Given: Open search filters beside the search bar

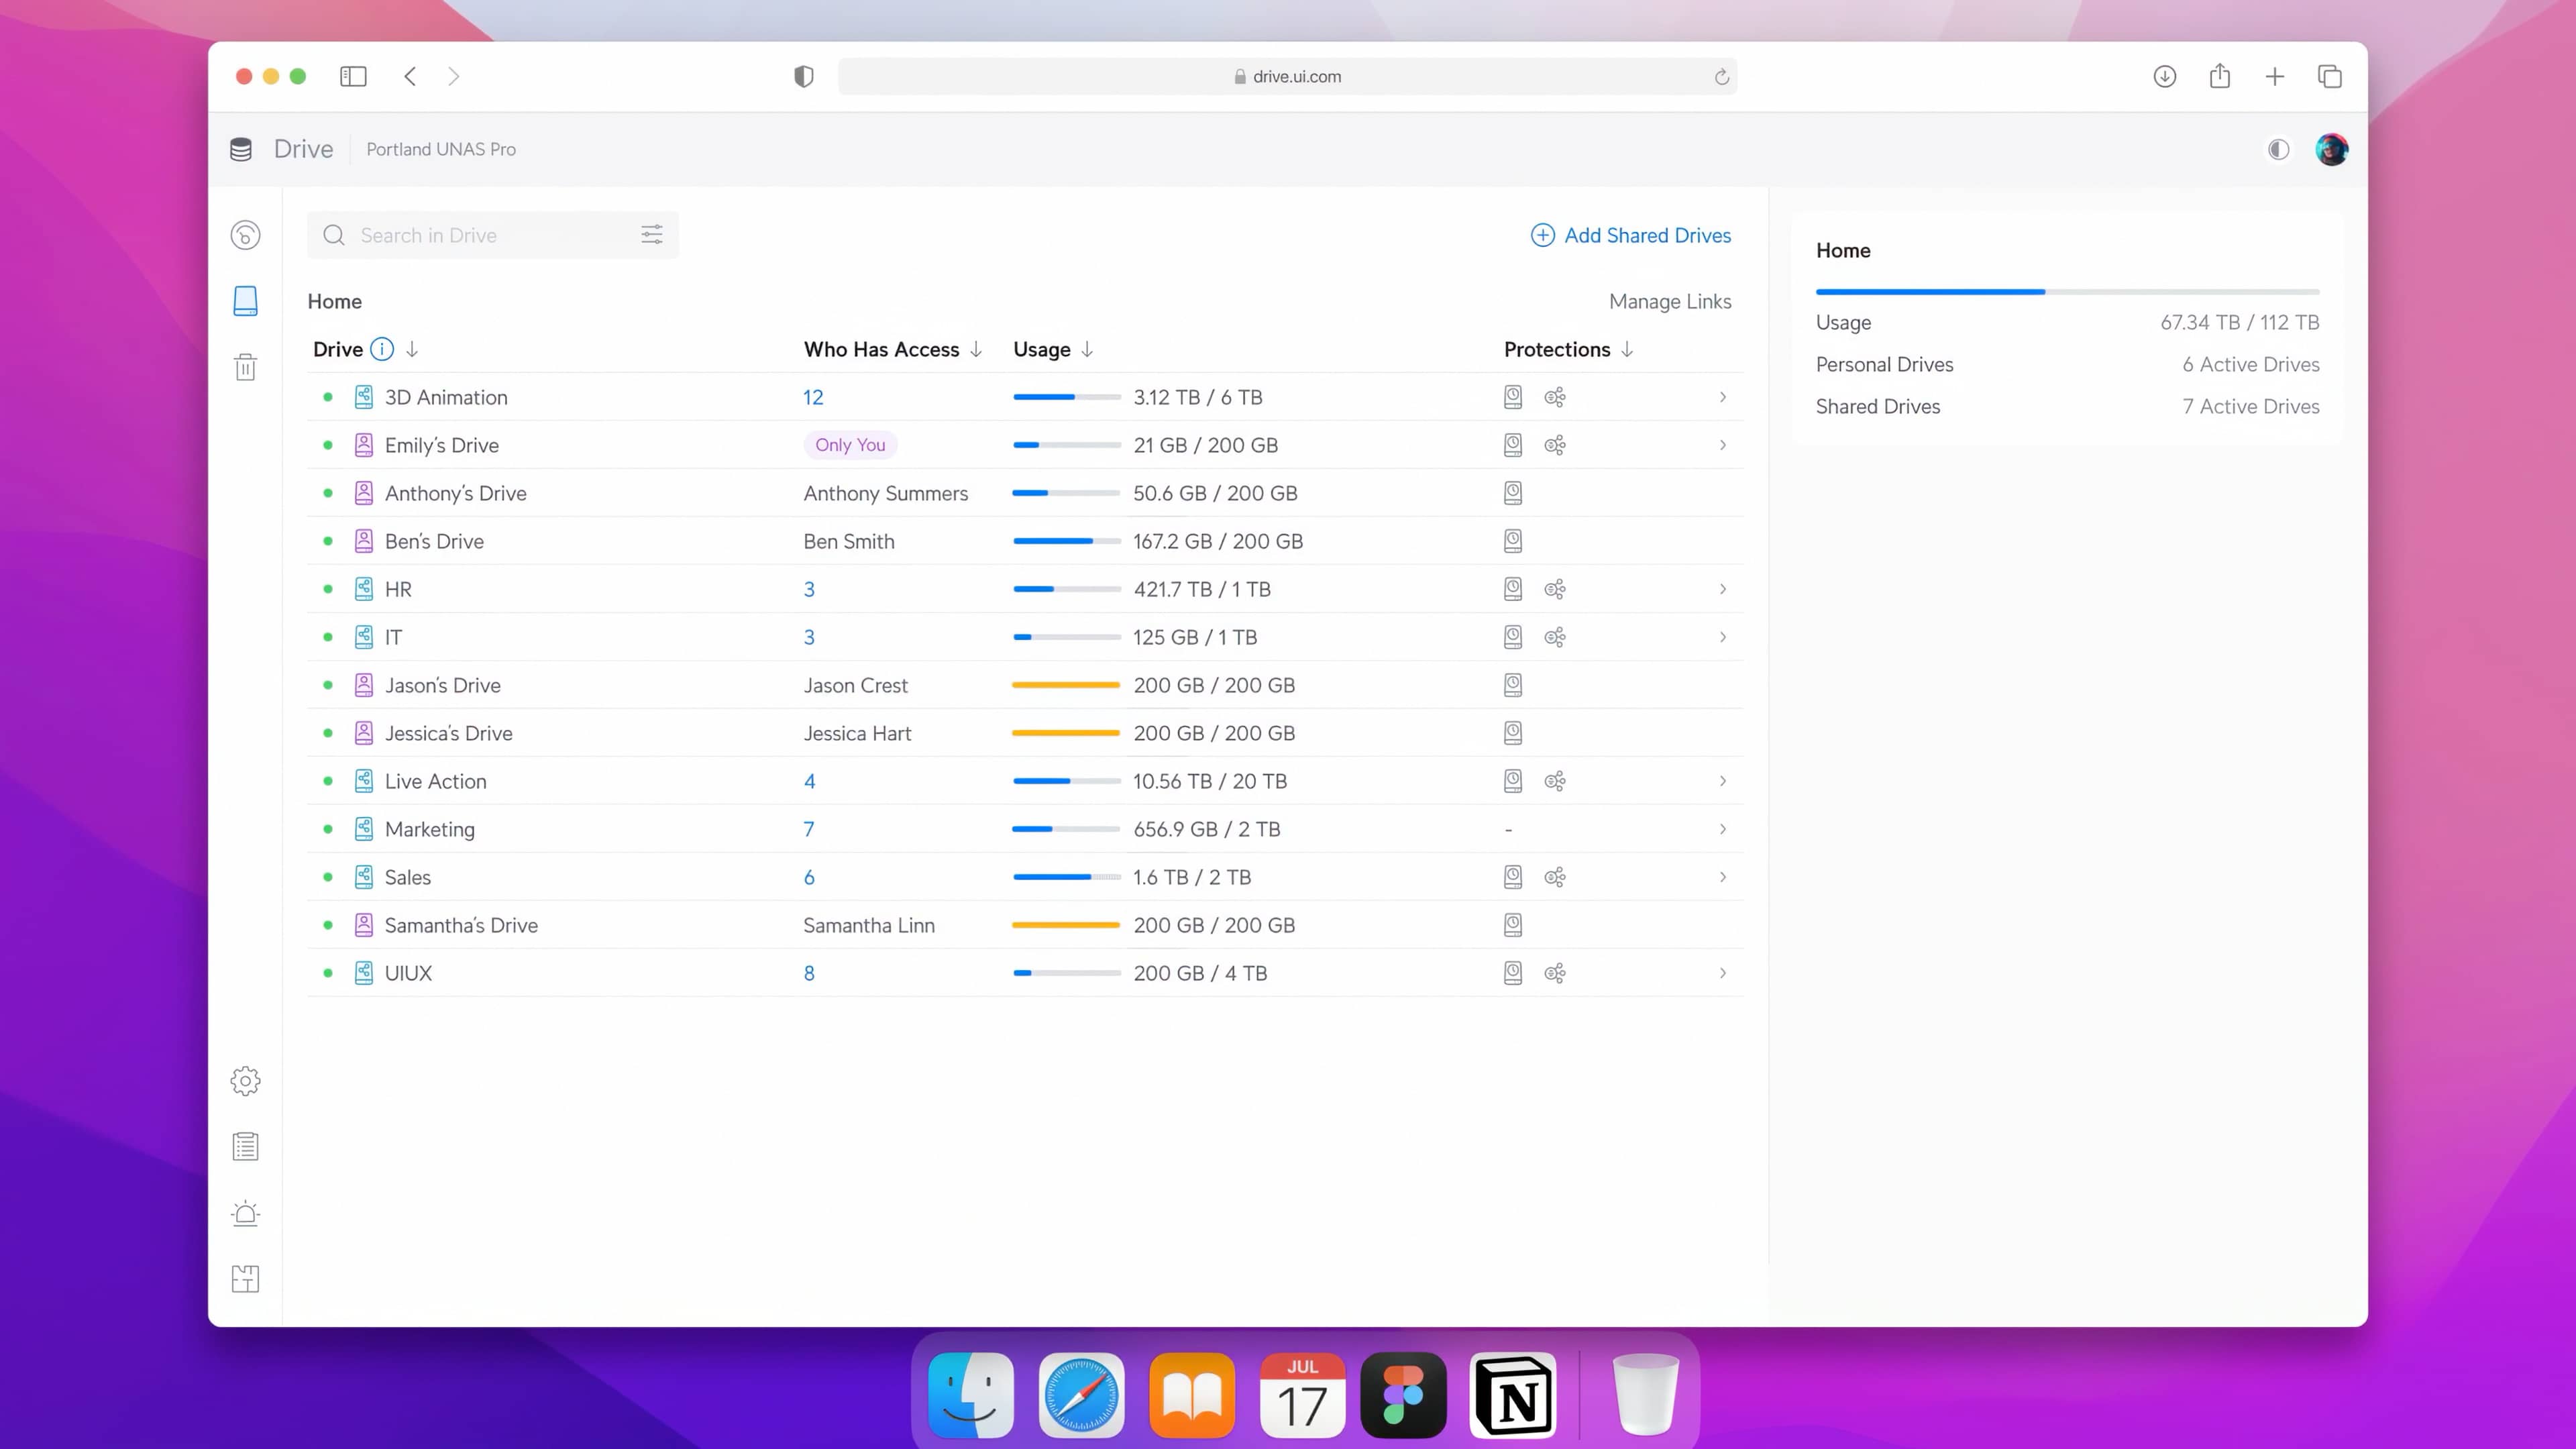Looking at the screenshot, I should pyautogui.click(x=651, y=234).
